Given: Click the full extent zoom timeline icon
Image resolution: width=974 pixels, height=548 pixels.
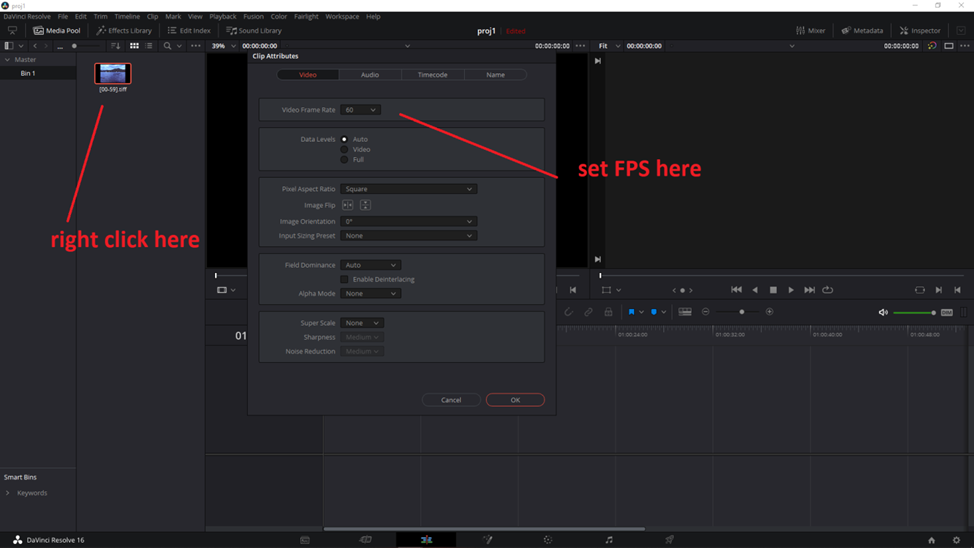Looking at the screenshot, I should tap(685, 312).
